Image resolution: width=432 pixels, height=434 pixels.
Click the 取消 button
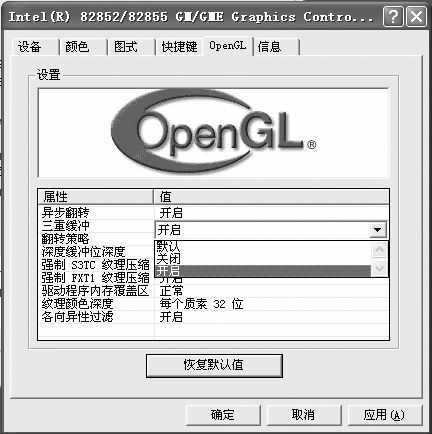303,415
